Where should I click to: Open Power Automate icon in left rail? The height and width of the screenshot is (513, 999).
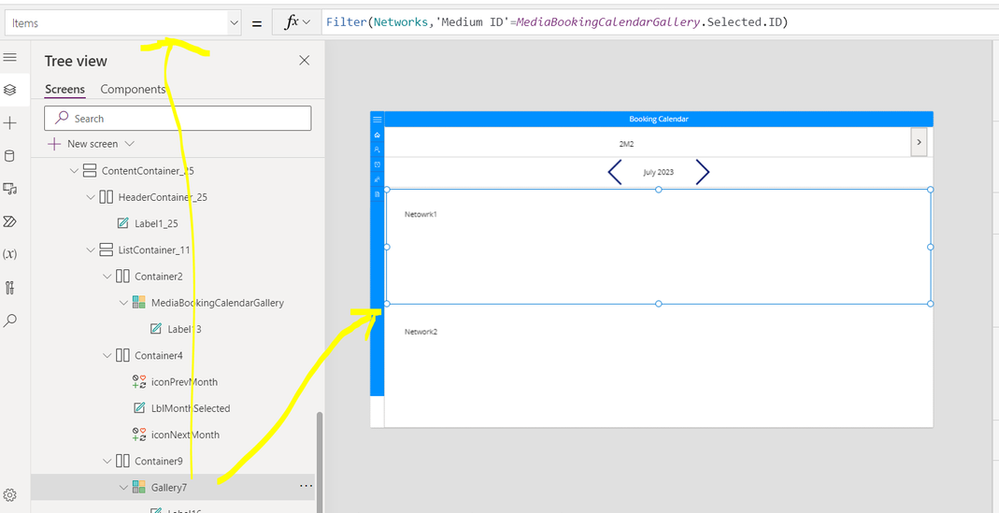click(10, 222)
